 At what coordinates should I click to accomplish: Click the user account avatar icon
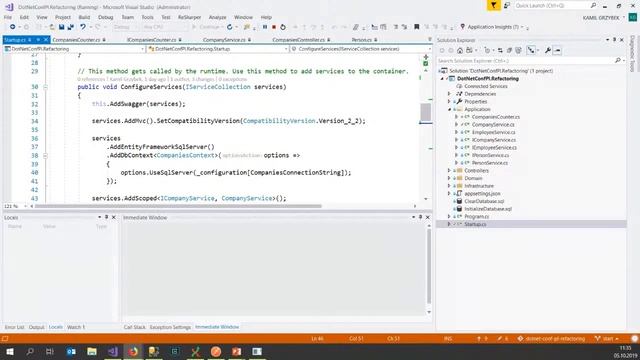[x=633, y=17]
